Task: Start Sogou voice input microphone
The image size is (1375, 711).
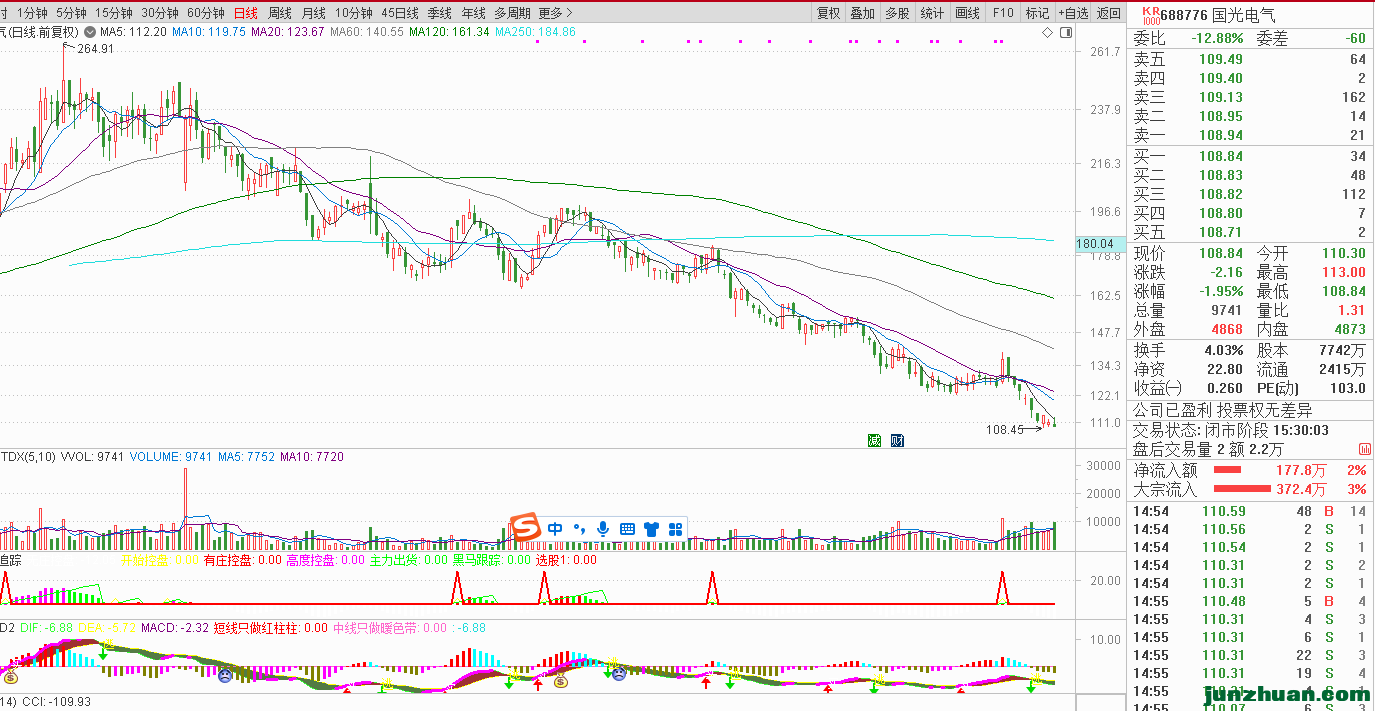Action: tap(603, 528)
